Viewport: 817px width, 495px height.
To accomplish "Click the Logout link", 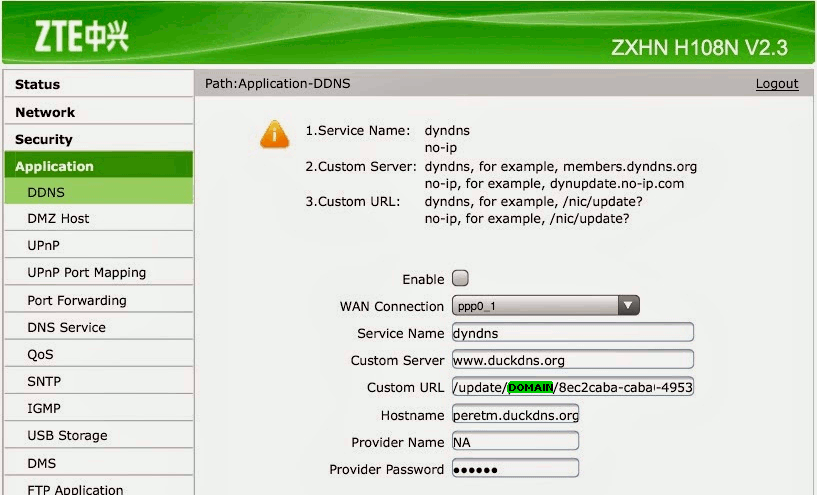I will (776, 84).
